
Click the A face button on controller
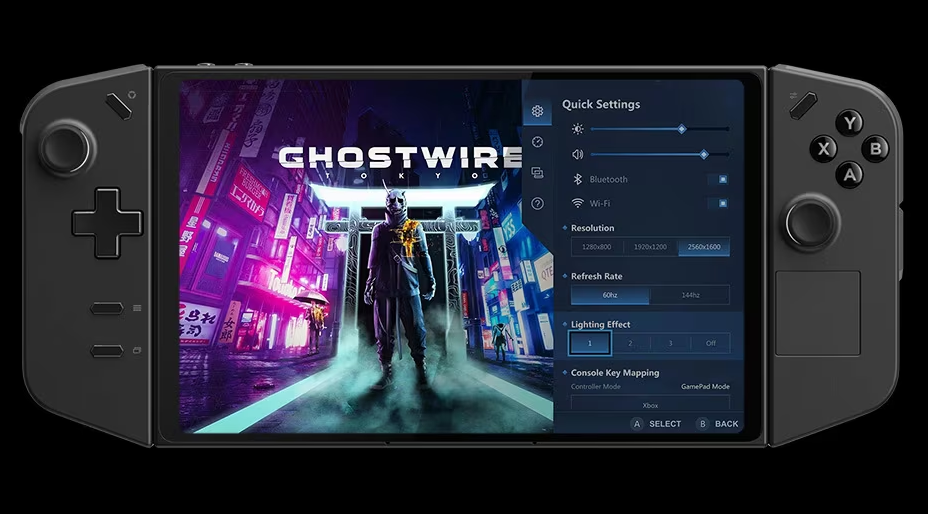[x=850, y=175]
